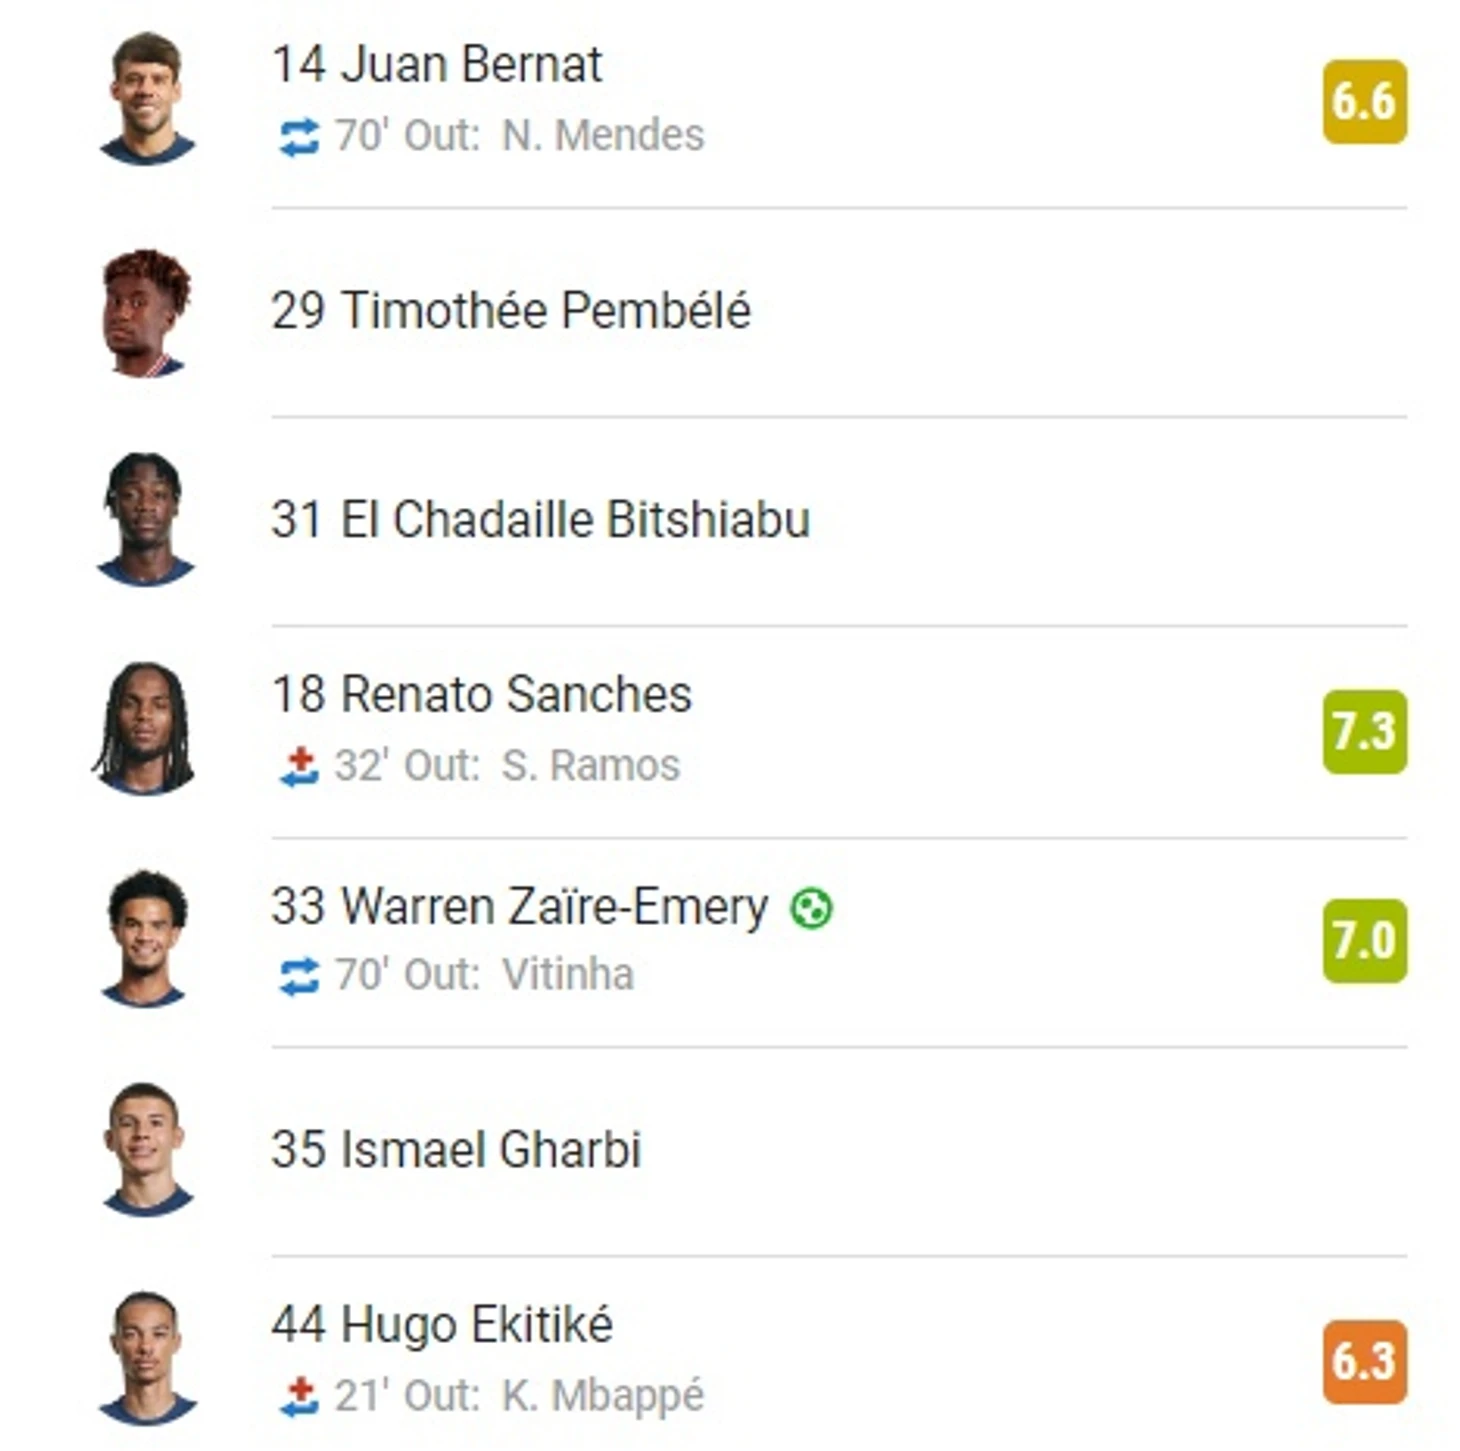Open Juan Bernat's player photo
This screenshot has width=1460, height=1451.
[x=146, y=98]
